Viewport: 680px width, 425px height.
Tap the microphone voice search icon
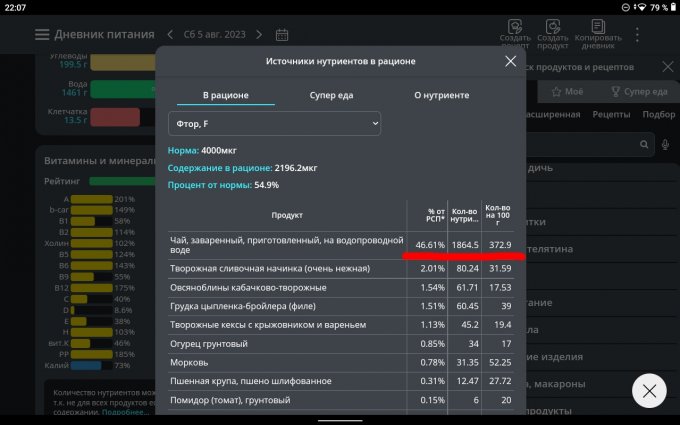point(666,145)
